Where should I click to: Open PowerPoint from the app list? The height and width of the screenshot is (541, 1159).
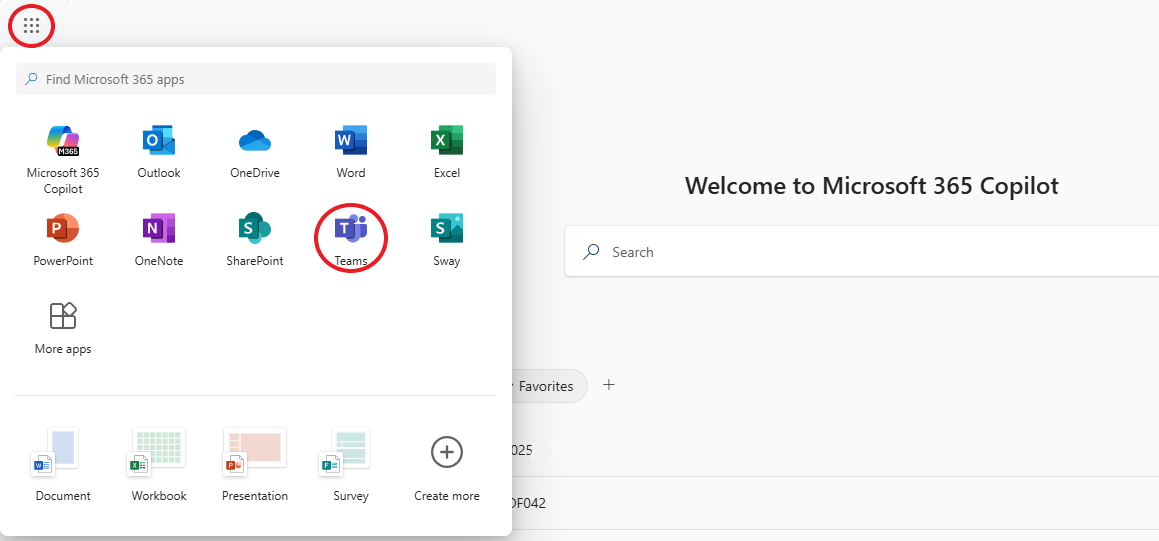click(63, 240)
